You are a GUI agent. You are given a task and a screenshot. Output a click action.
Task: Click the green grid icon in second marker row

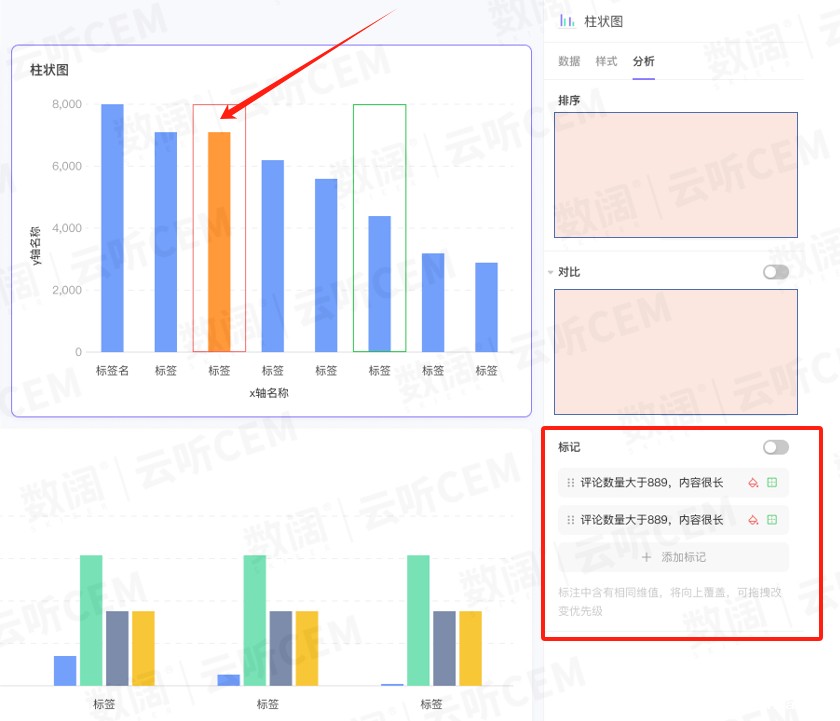(772, 520)
